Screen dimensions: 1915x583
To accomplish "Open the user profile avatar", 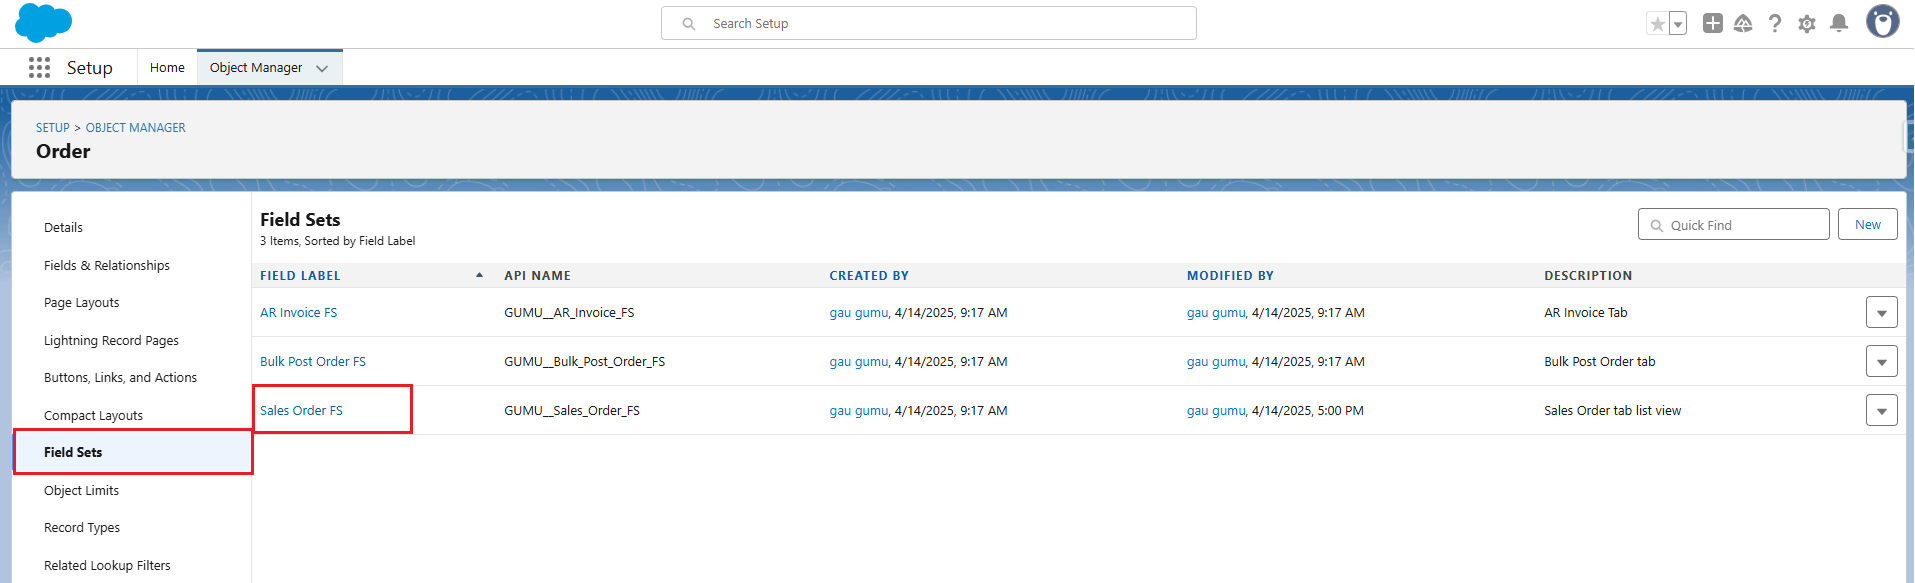I will 1883,22.
